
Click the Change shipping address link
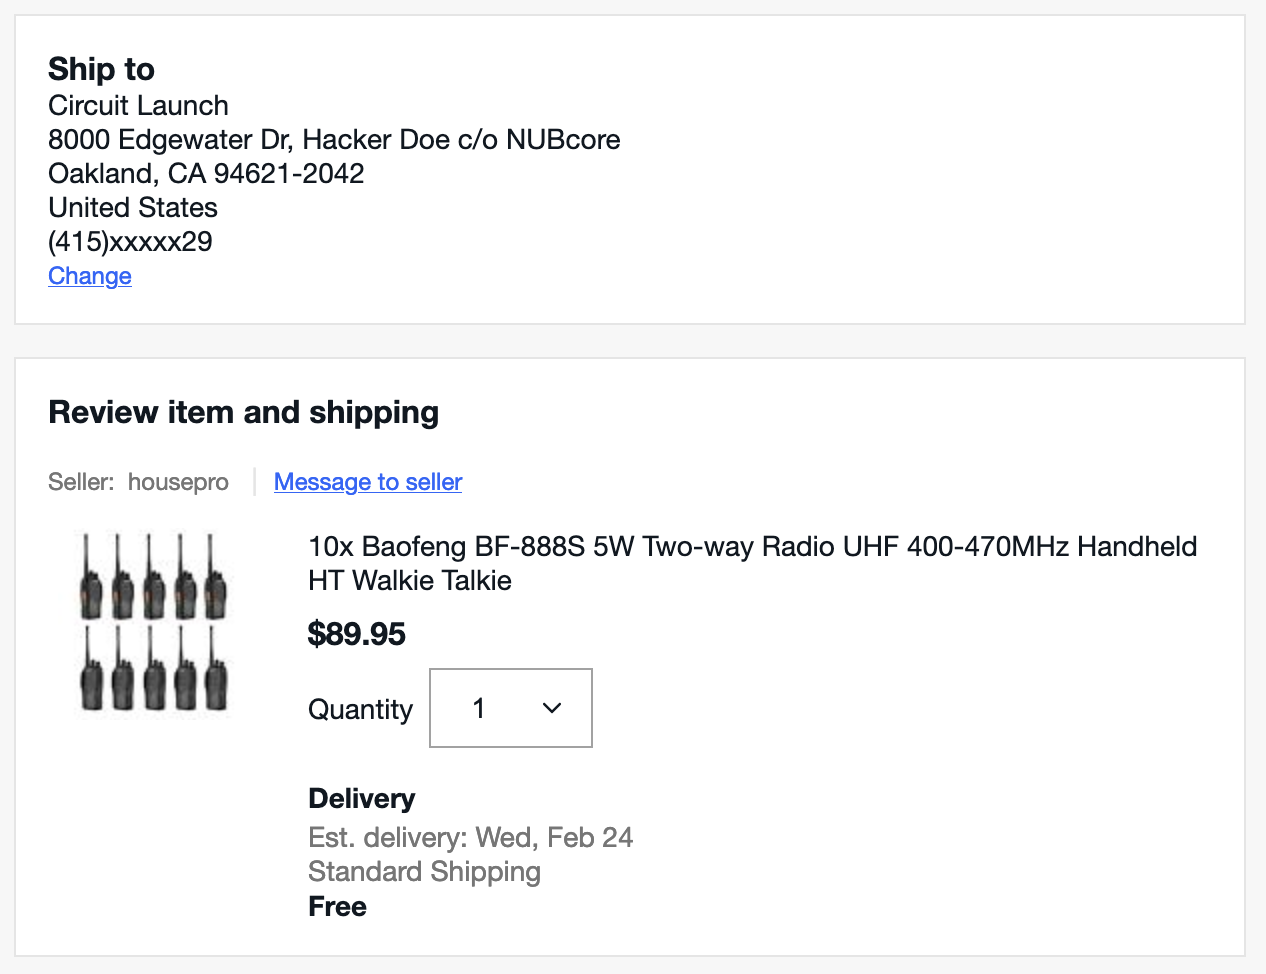tap(90, 276)
